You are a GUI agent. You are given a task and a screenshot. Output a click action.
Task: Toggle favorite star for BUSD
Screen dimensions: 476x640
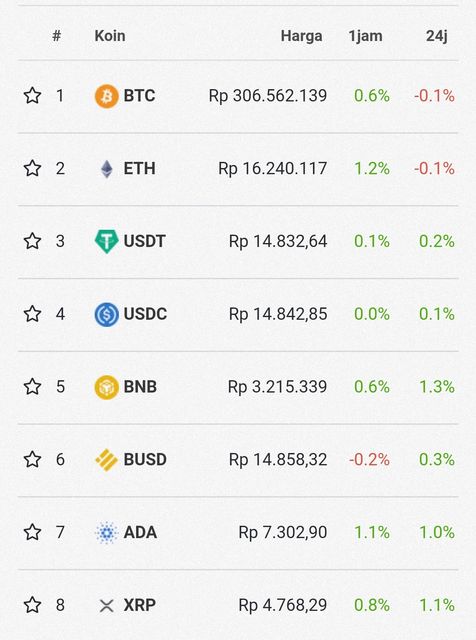[32, 460]
